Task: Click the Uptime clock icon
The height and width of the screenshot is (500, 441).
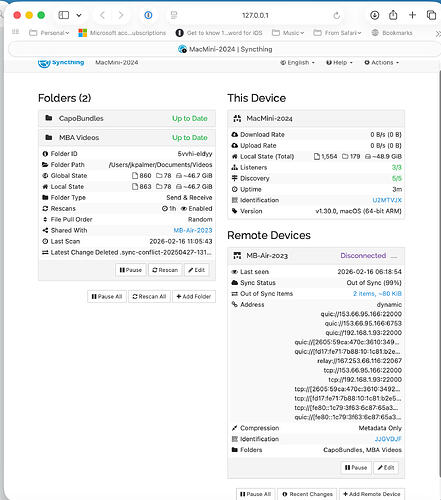Action: 235,189
